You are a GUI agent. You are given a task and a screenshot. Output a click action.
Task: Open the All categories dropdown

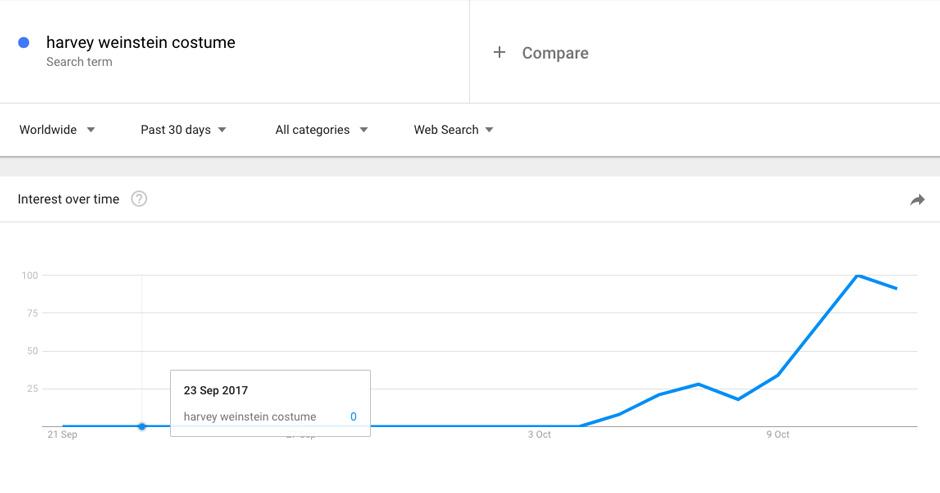pyautogui.click(x=321, y=130)
